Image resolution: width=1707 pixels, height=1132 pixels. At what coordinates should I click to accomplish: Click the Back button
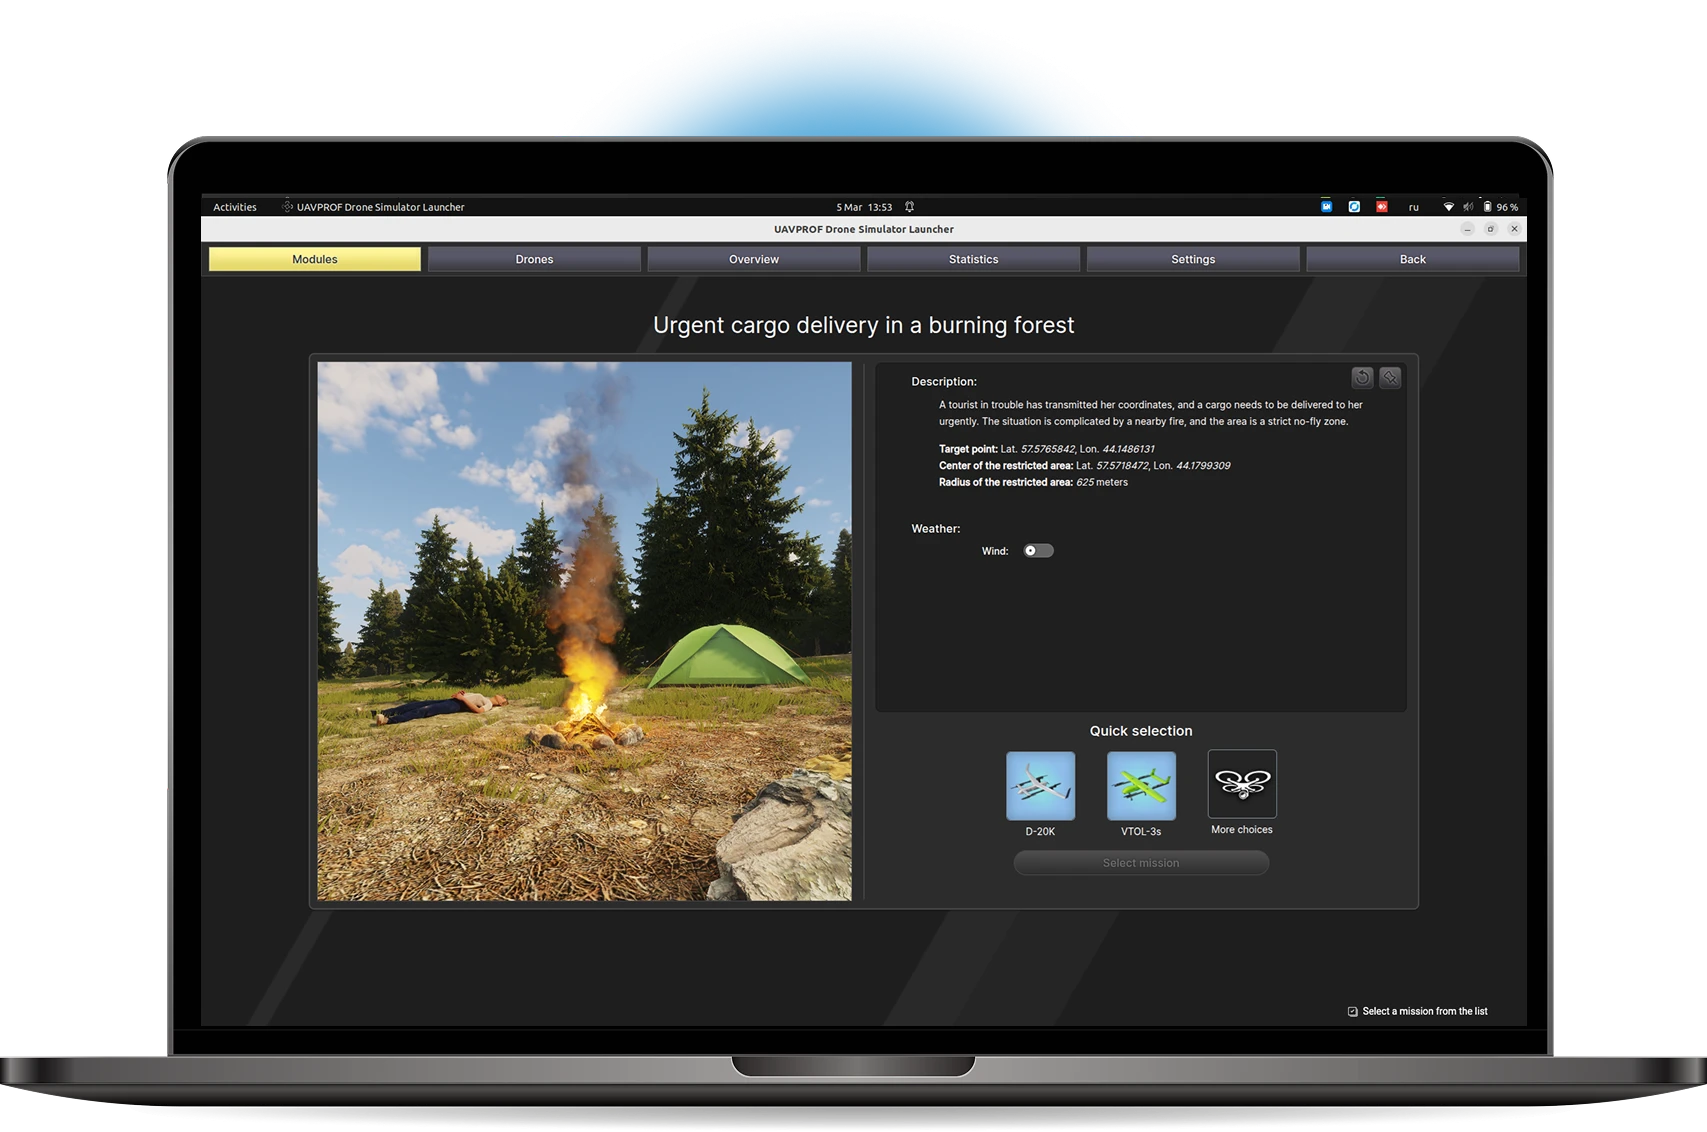1413,259
